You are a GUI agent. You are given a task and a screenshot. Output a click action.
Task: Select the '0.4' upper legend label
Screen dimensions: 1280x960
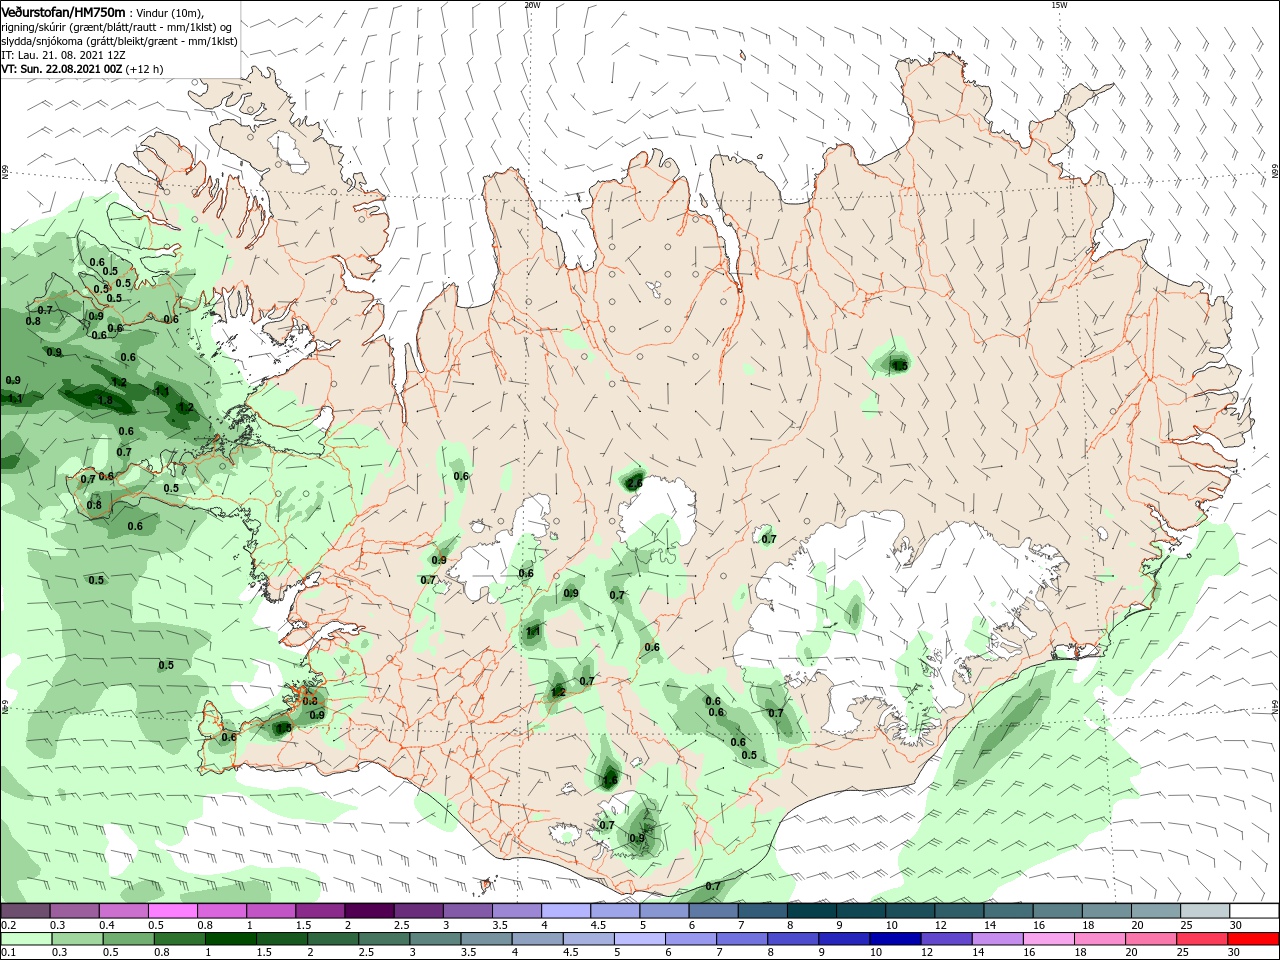point(107,925)
